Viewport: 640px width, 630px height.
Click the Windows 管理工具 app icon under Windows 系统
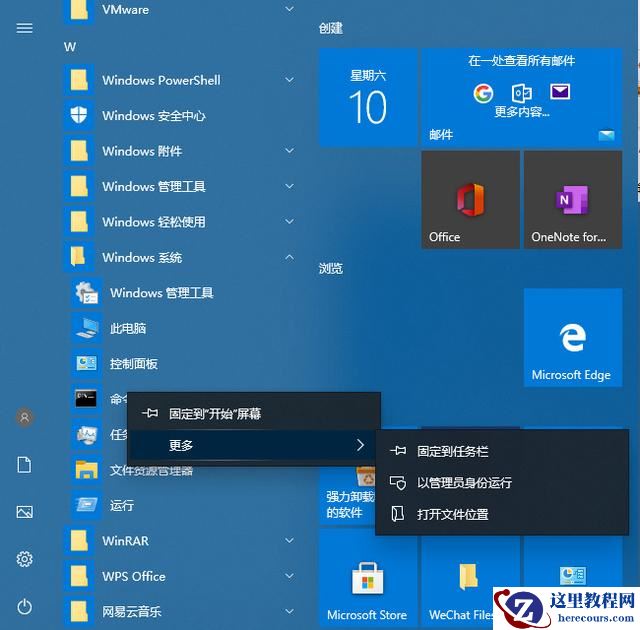click(x=87, y=293)
